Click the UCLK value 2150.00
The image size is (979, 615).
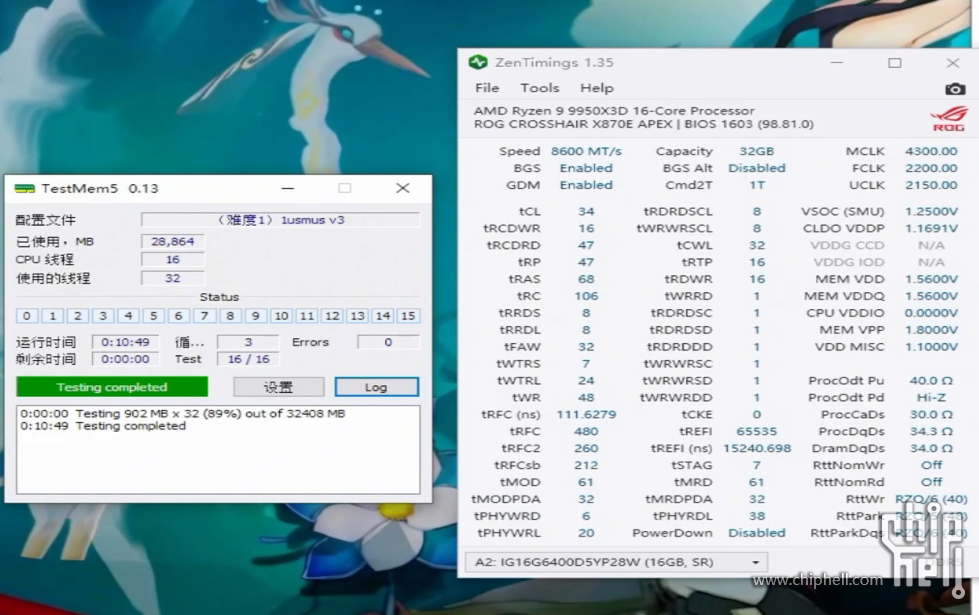tap(931, 185)
